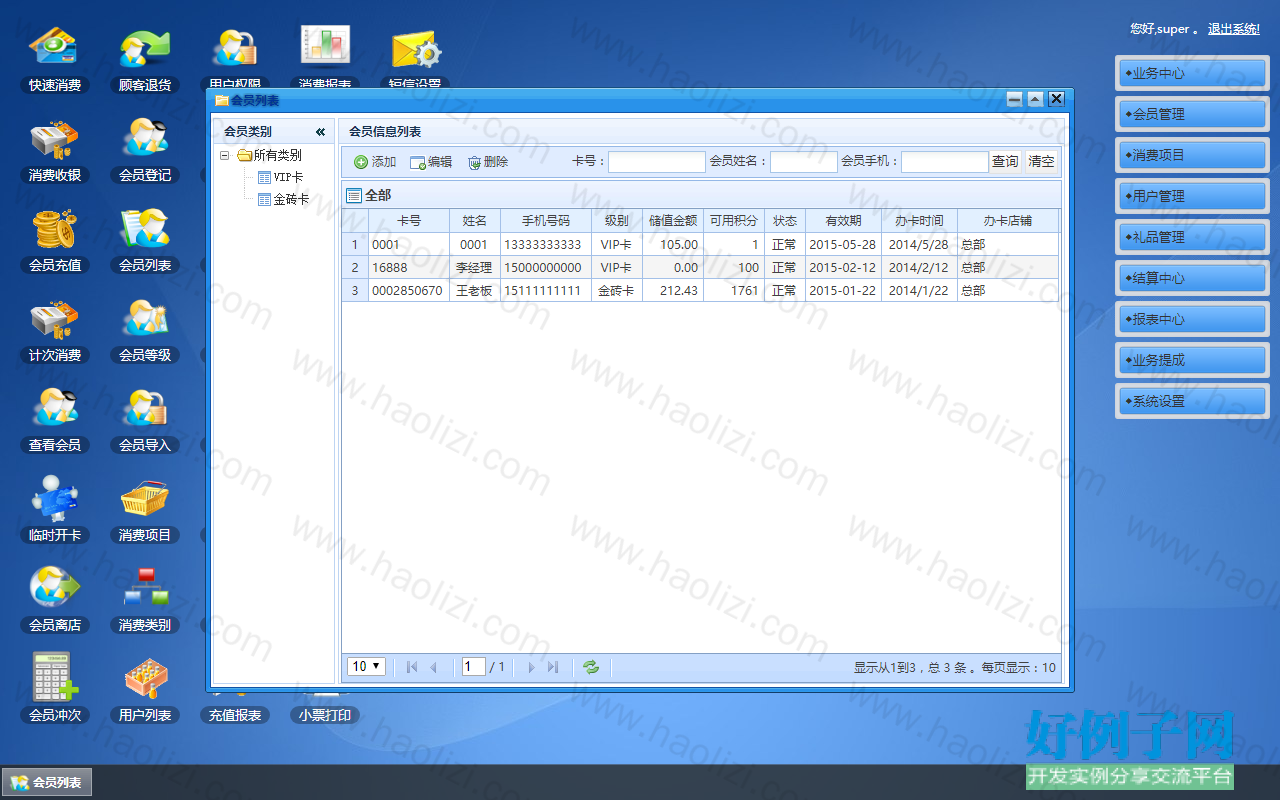Open the 会员冲次 calculator icon
Screen dimensions: 1280x800
pyautogui.click(x=55, y=690)
